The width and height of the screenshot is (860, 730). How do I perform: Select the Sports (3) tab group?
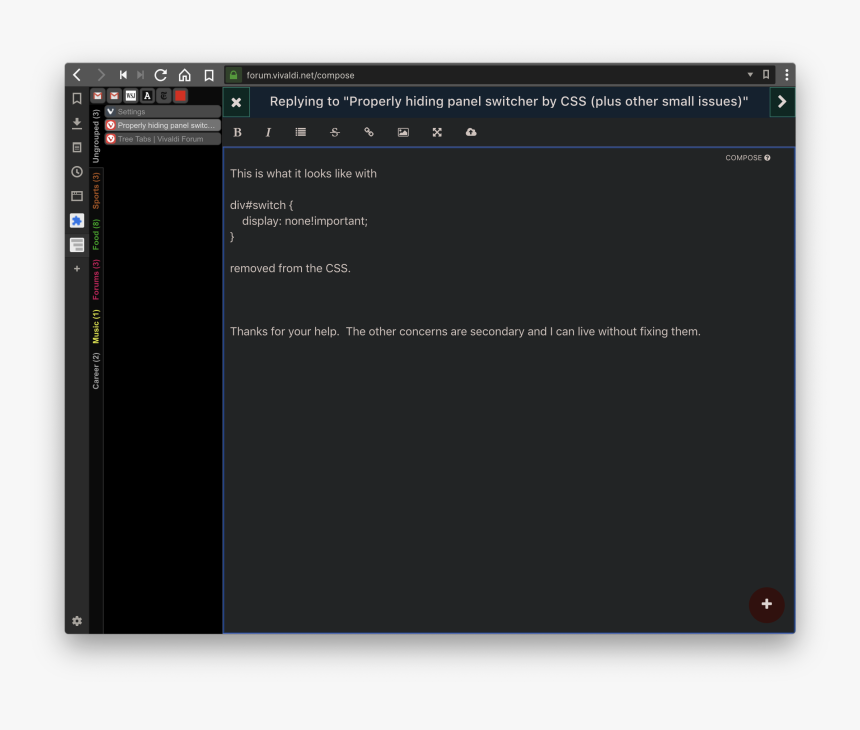click(x=96, y=191)
